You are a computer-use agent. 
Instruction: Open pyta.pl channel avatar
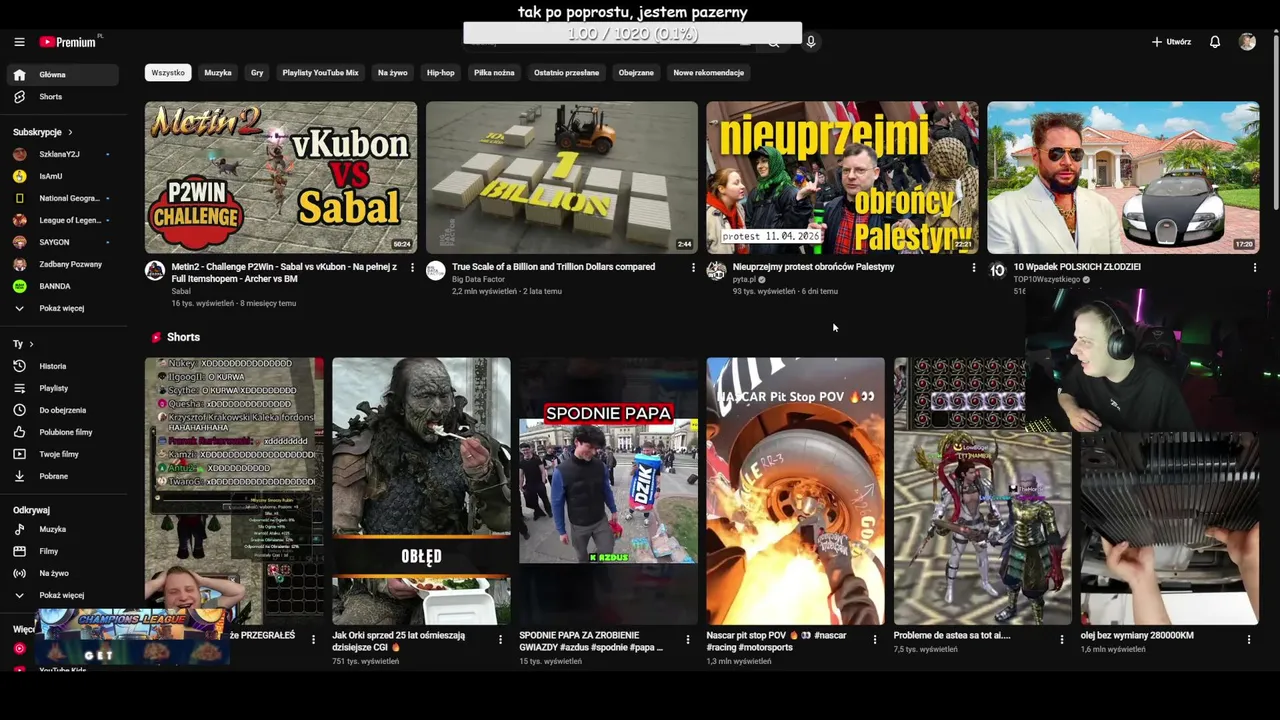pos(716,271)
